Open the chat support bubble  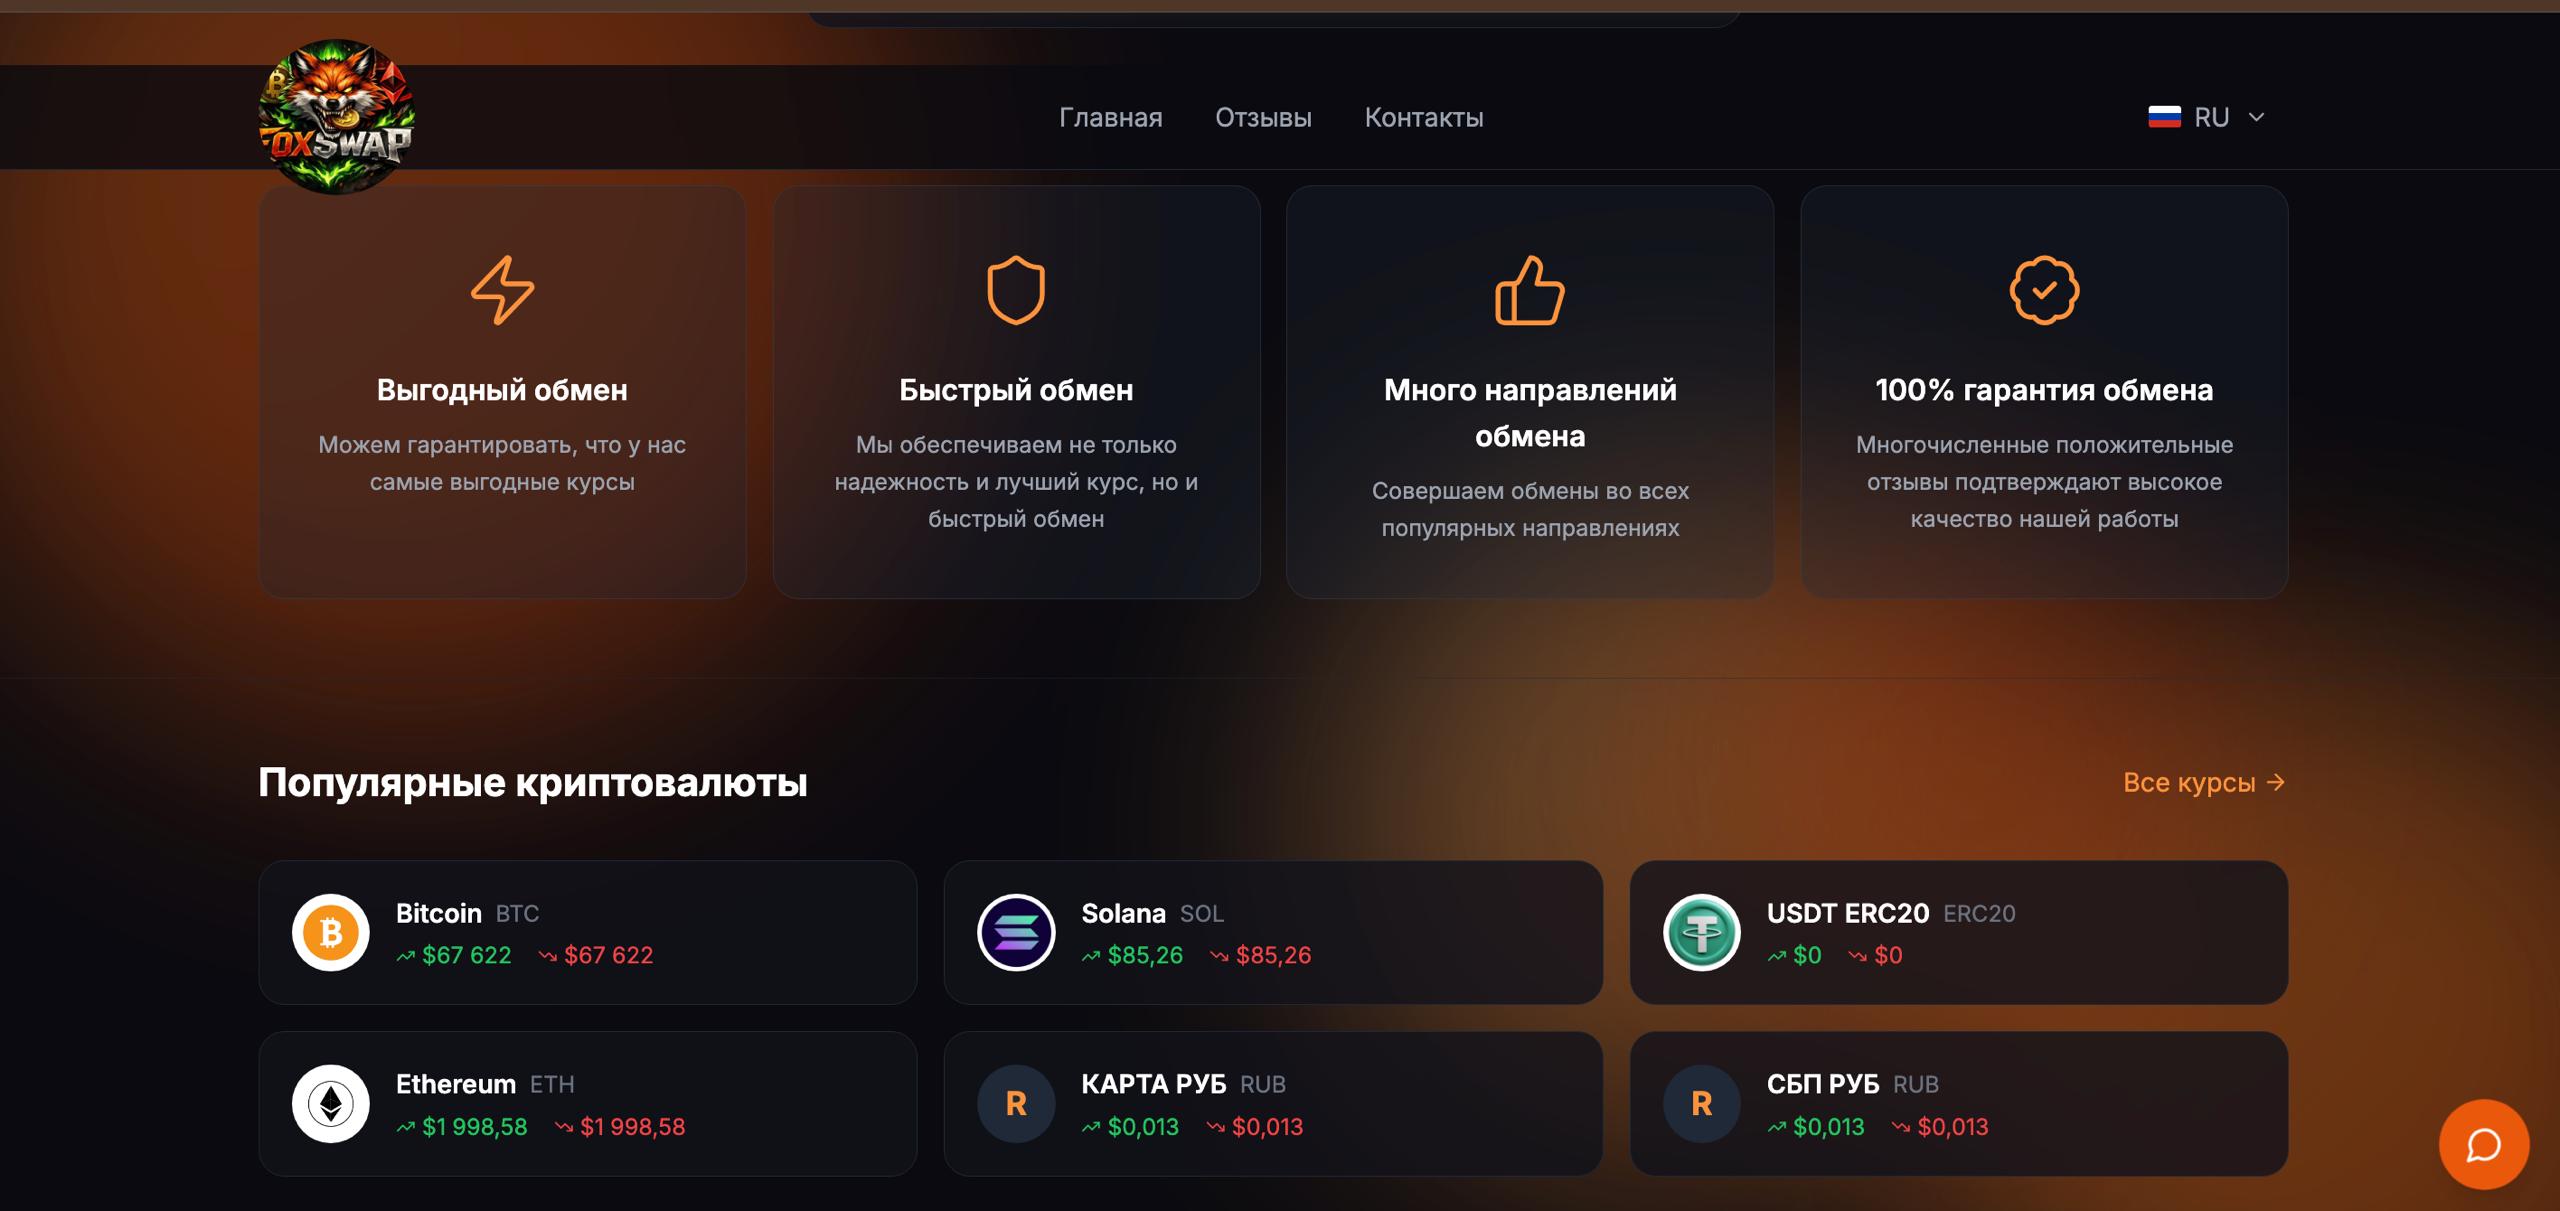(x=2483, y=1145)
